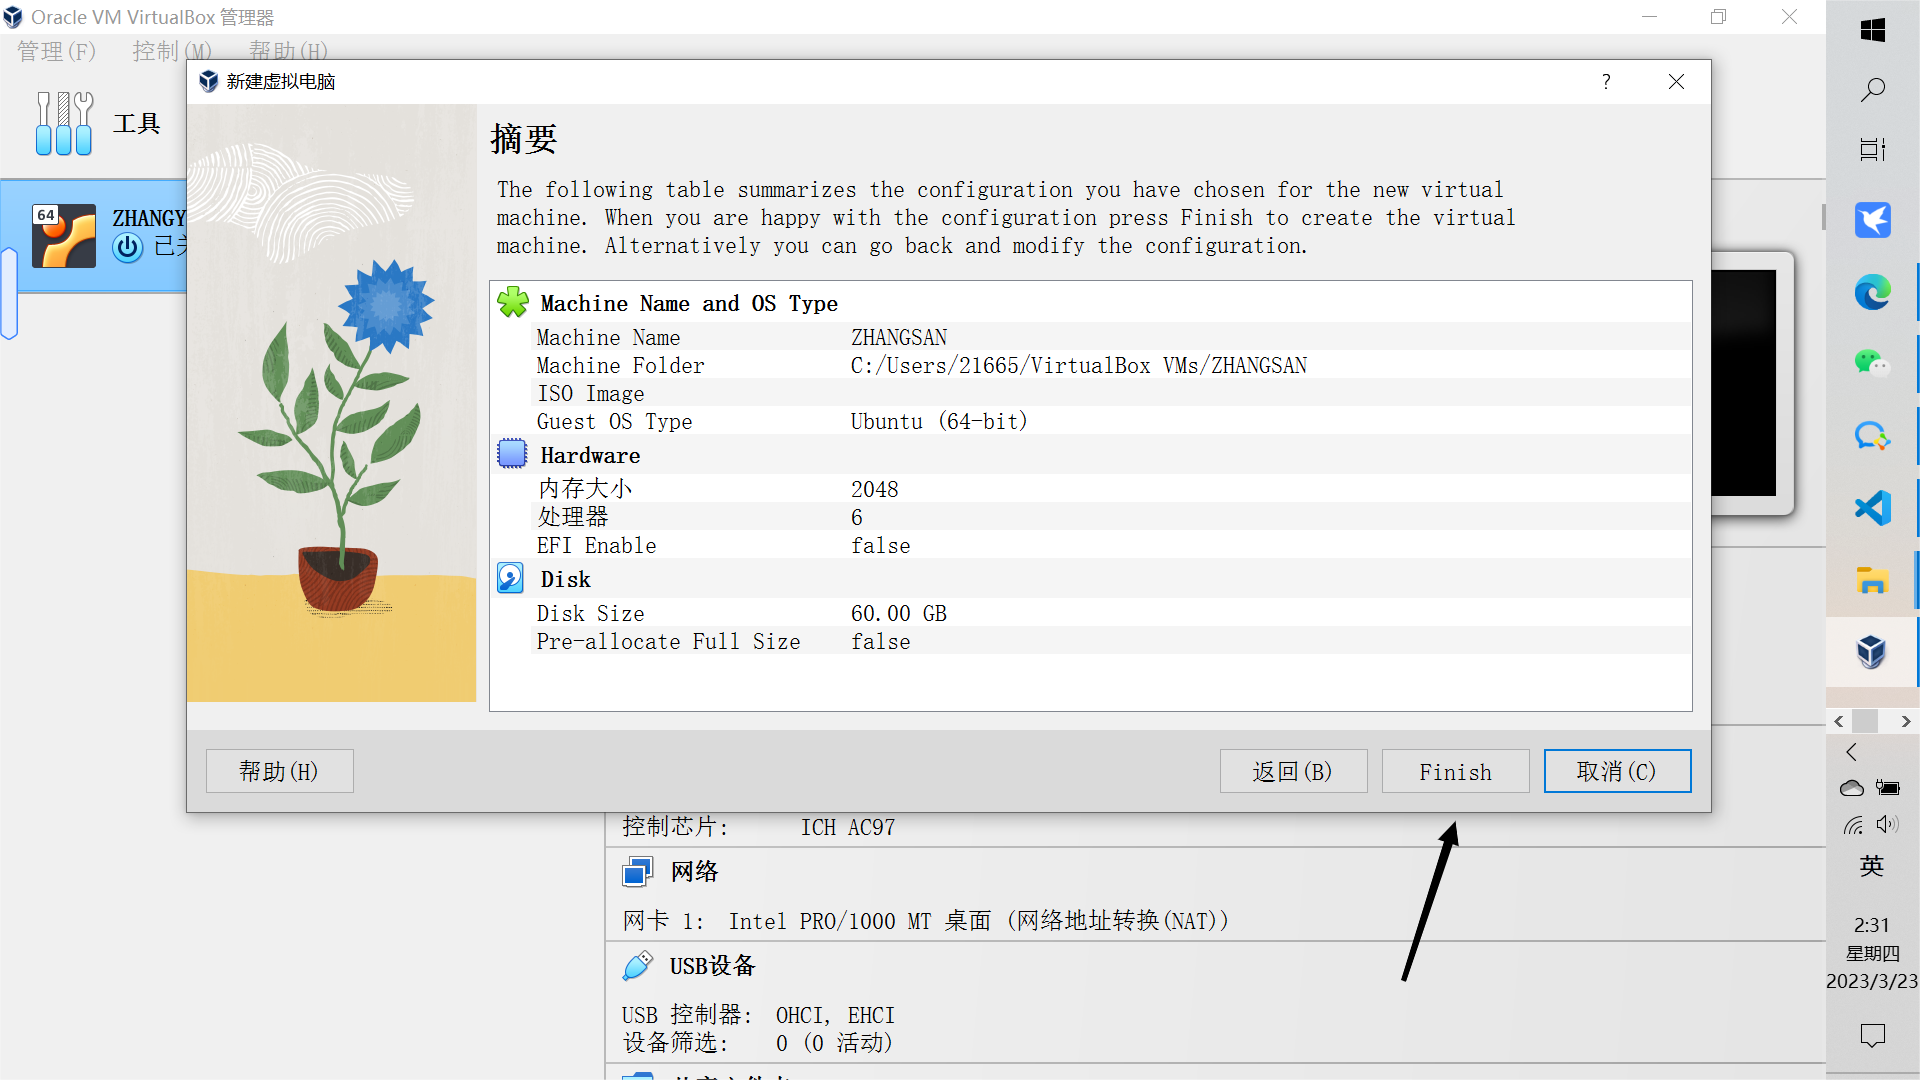This screenshot has width=1920, height=1080.
Task: Click USB 控制器 OHCI, EHCI line
Action: (x=759, y=1016)
